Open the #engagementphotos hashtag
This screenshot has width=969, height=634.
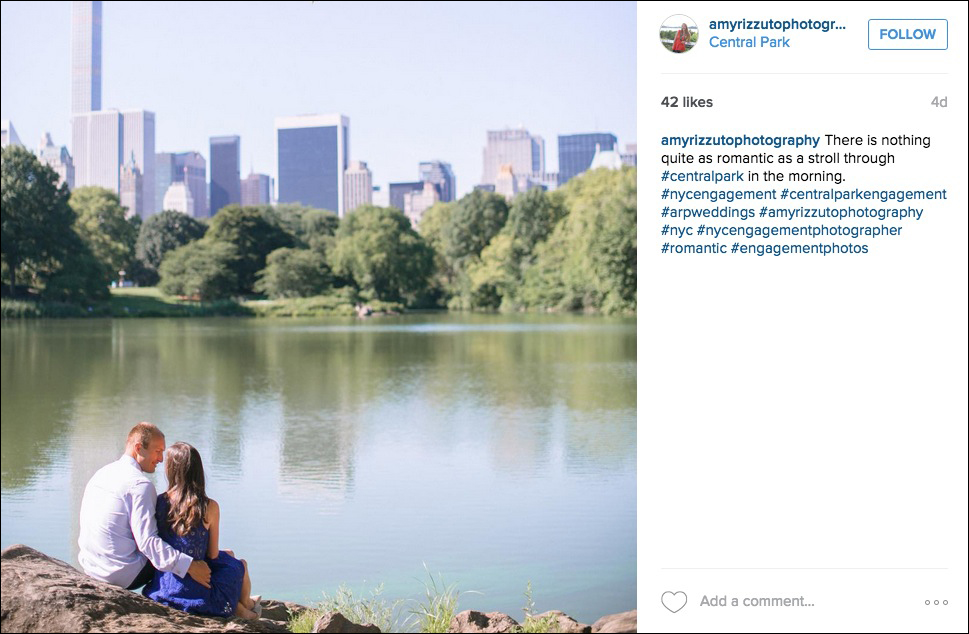pyautogui.click(x=799, y=248)
